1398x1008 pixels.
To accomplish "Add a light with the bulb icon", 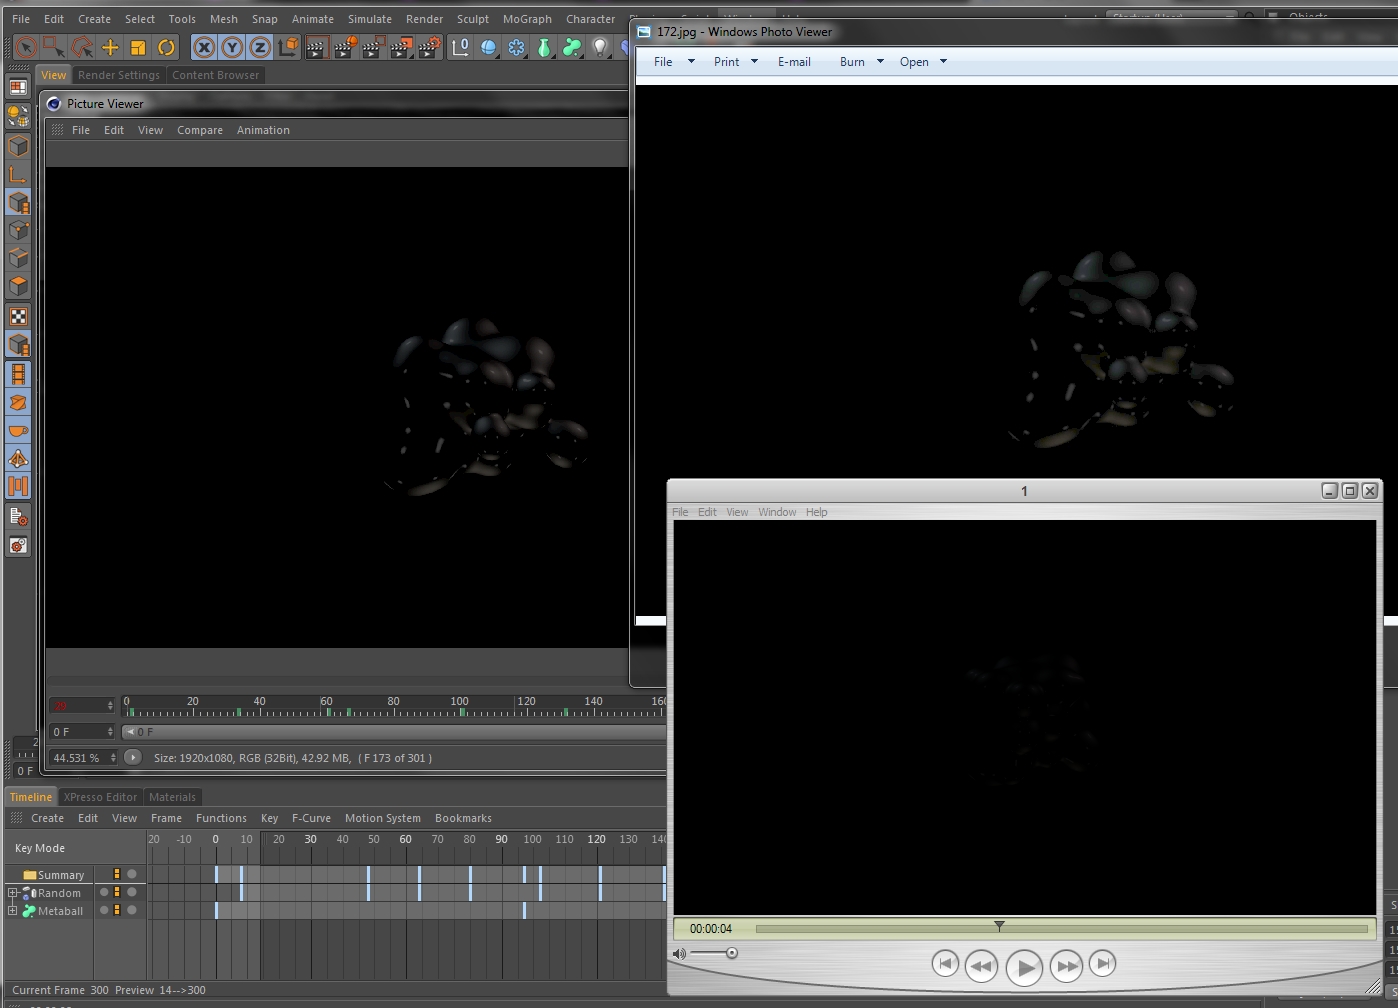I will 600,47.
